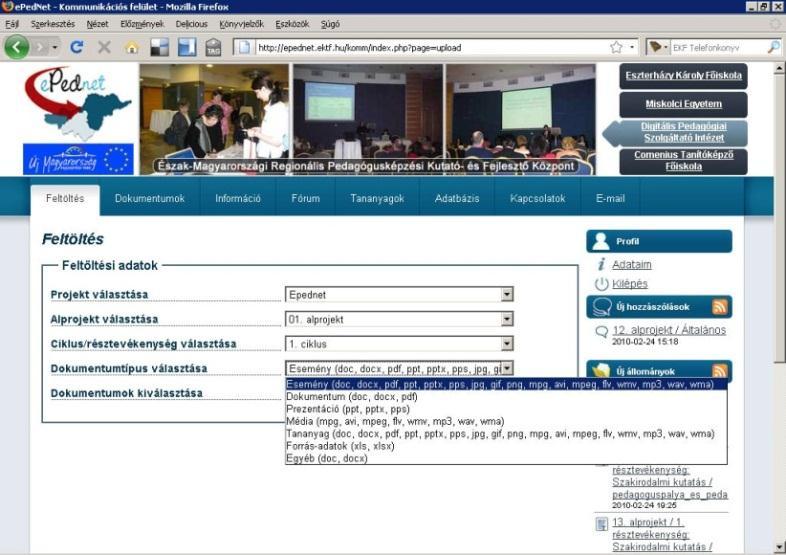Go to the Home page icon
The image size is (786, 555).
click(132, 48)
